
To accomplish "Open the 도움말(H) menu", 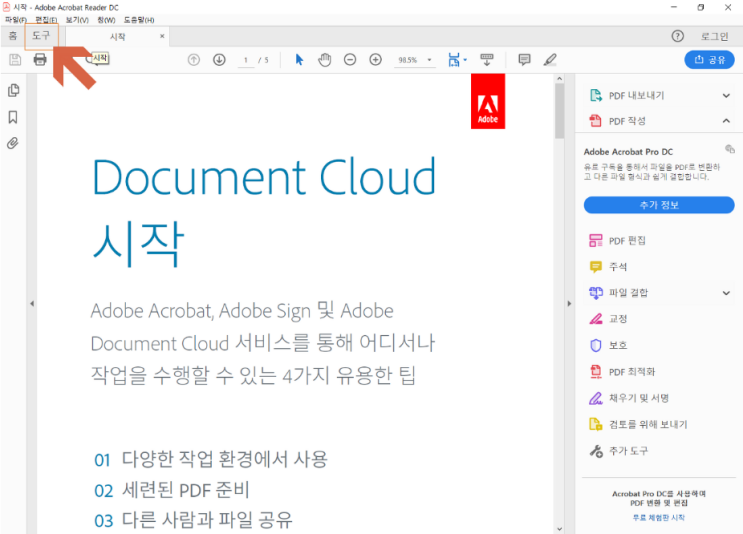I will pos(139,20).
